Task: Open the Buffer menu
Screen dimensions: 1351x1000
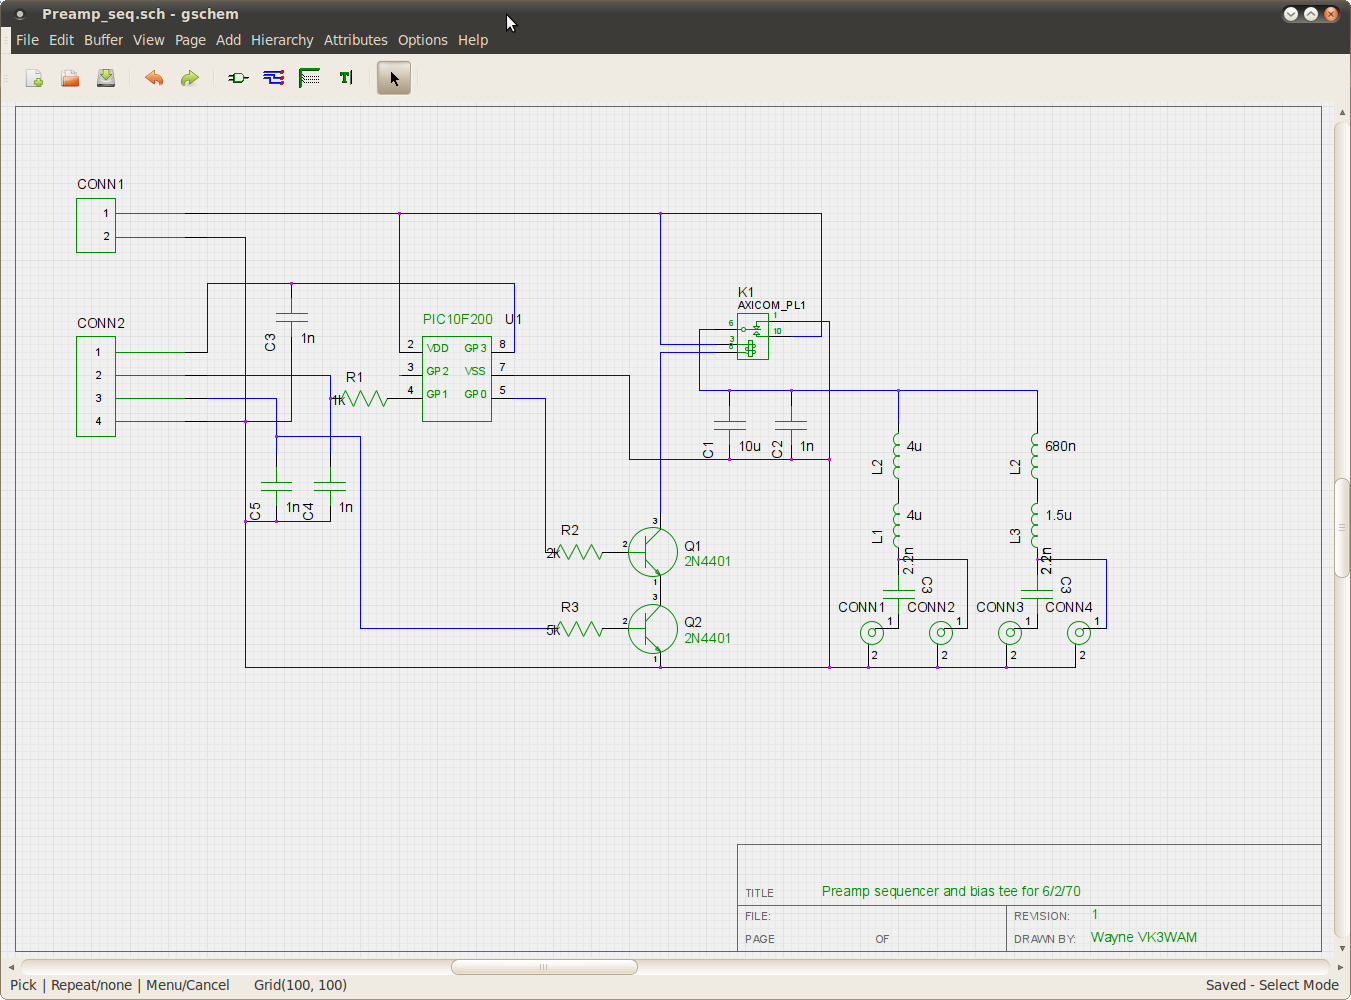Action: [x=103, y=40]
